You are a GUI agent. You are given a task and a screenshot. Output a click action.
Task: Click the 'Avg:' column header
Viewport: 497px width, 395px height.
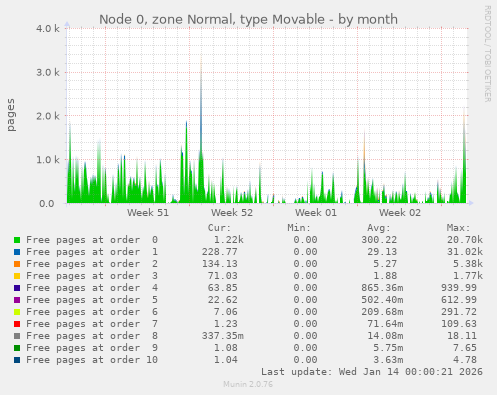coord(379,228)
